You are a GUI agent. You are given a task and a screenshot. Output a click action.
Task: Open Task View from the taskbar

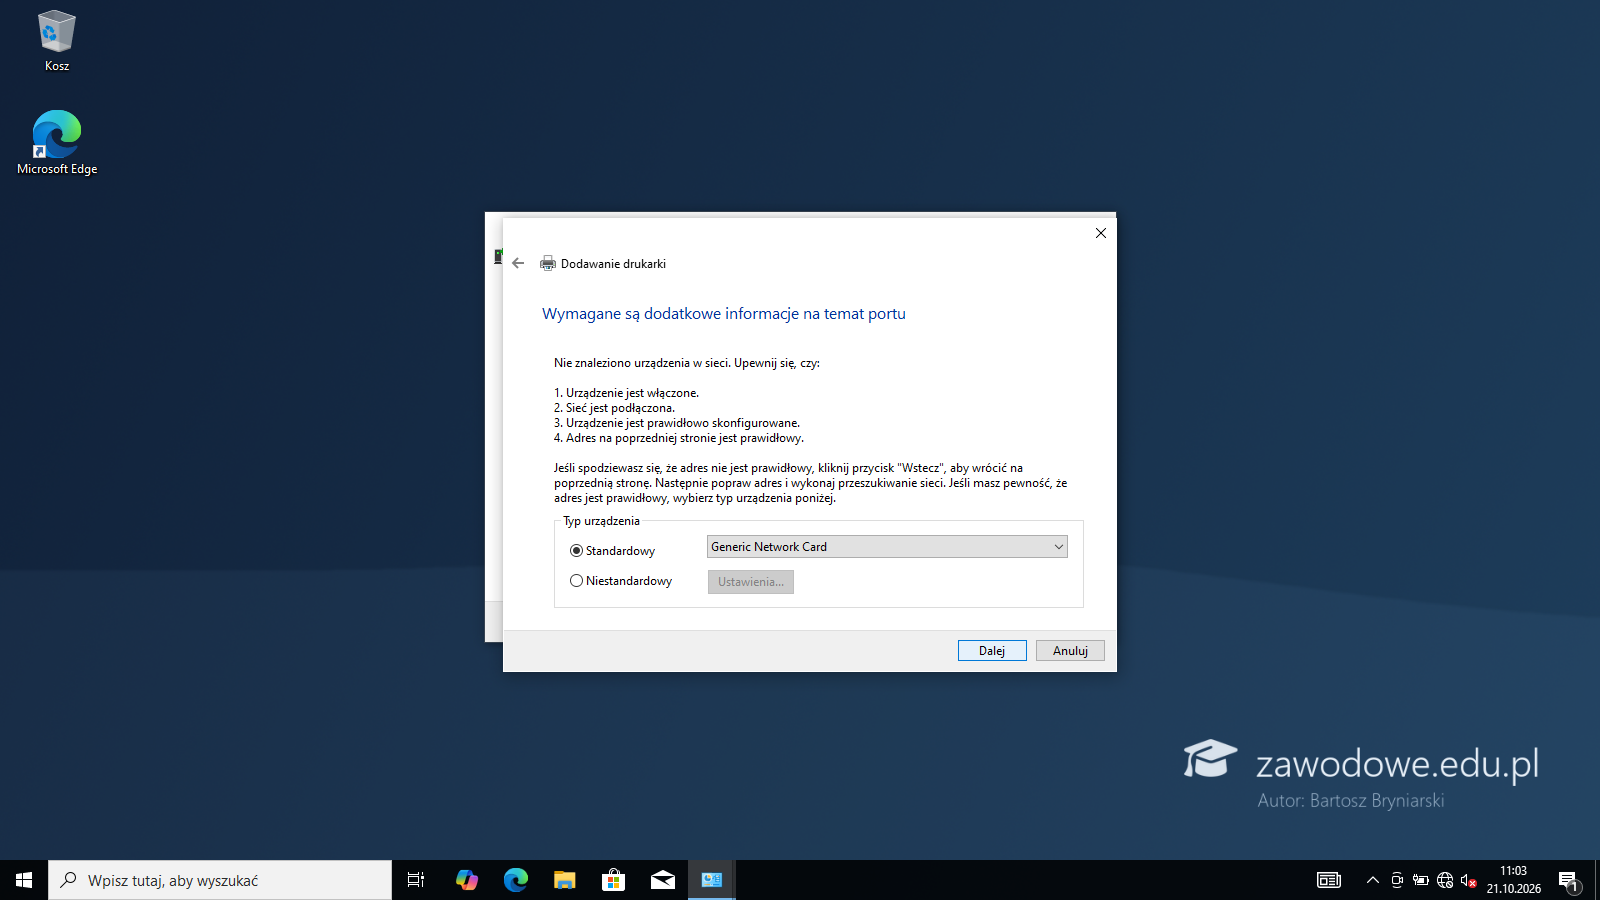tap(416, 880)
